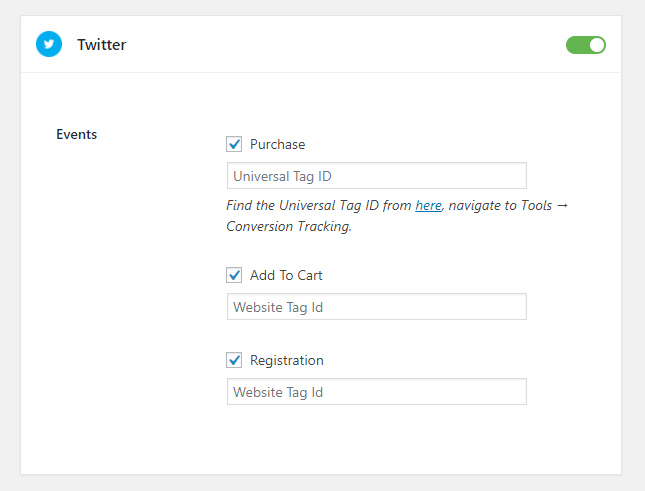Click the blue Twitter bird icon
The width and height of the screenshot is (645, 491).
(x=49, y=44)
